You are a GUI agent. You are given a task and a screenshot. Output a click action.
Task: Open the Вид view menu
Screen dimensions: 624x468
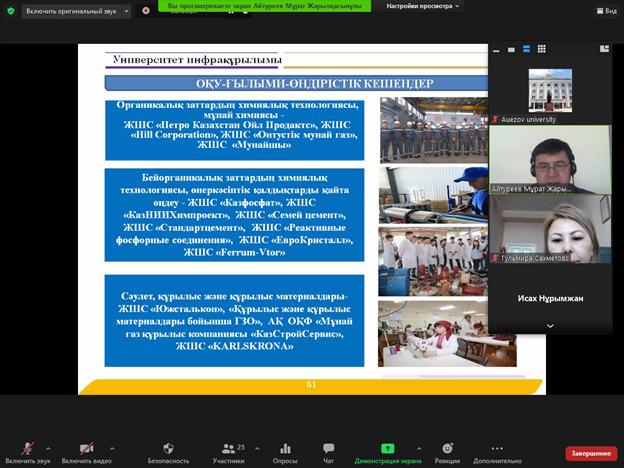pyautogui.click(x=607, y=11)
